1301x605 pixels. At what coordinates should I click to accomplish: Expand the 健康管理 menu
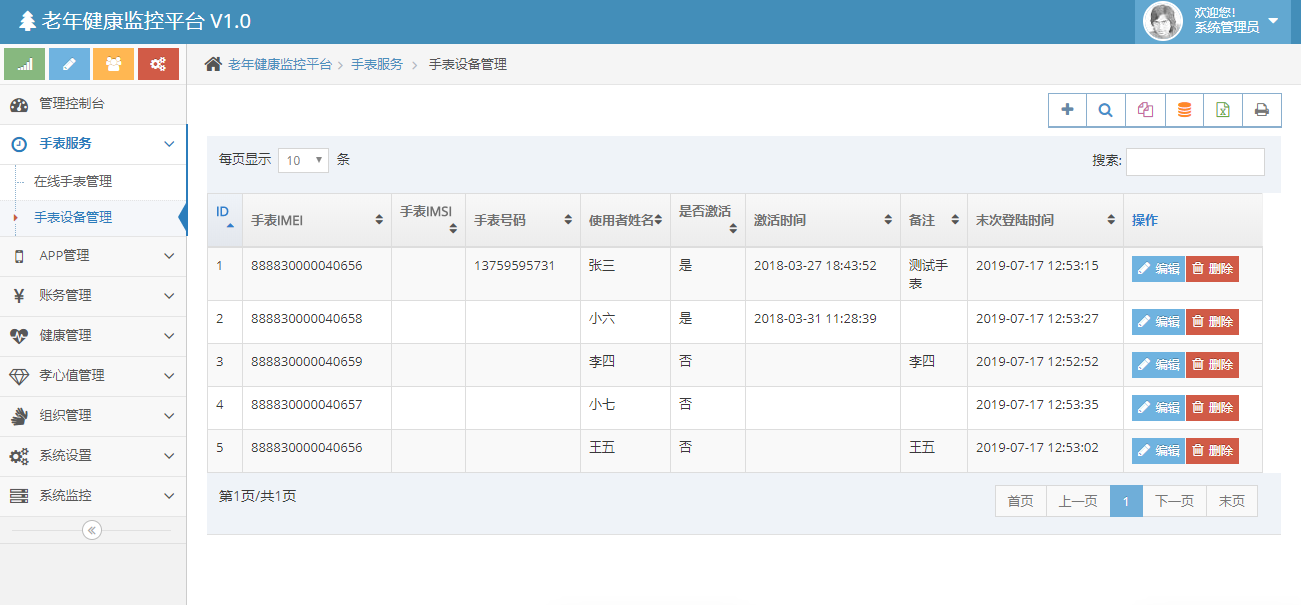[93, 336]
